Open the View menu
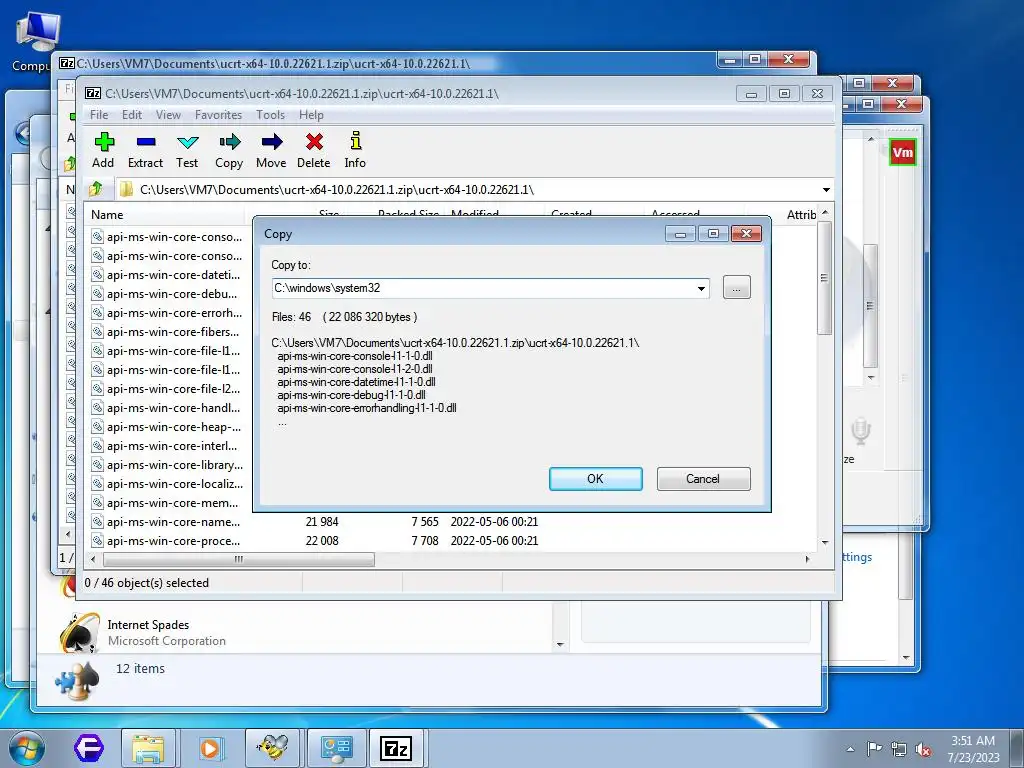 click(168, 115)
